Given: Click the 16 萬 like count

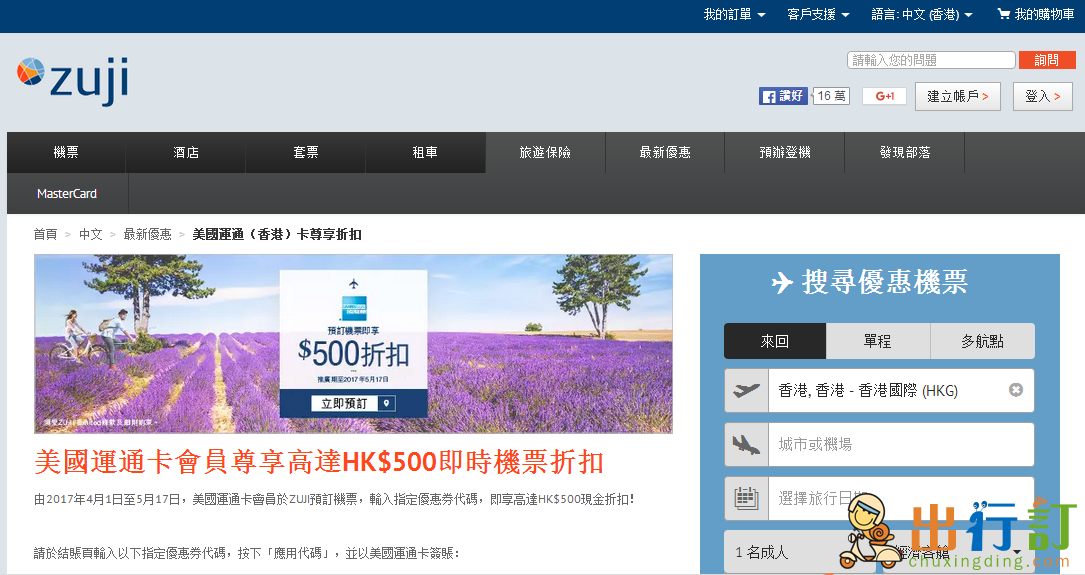Looking at the screenshot, I should [x=831, y=96].
